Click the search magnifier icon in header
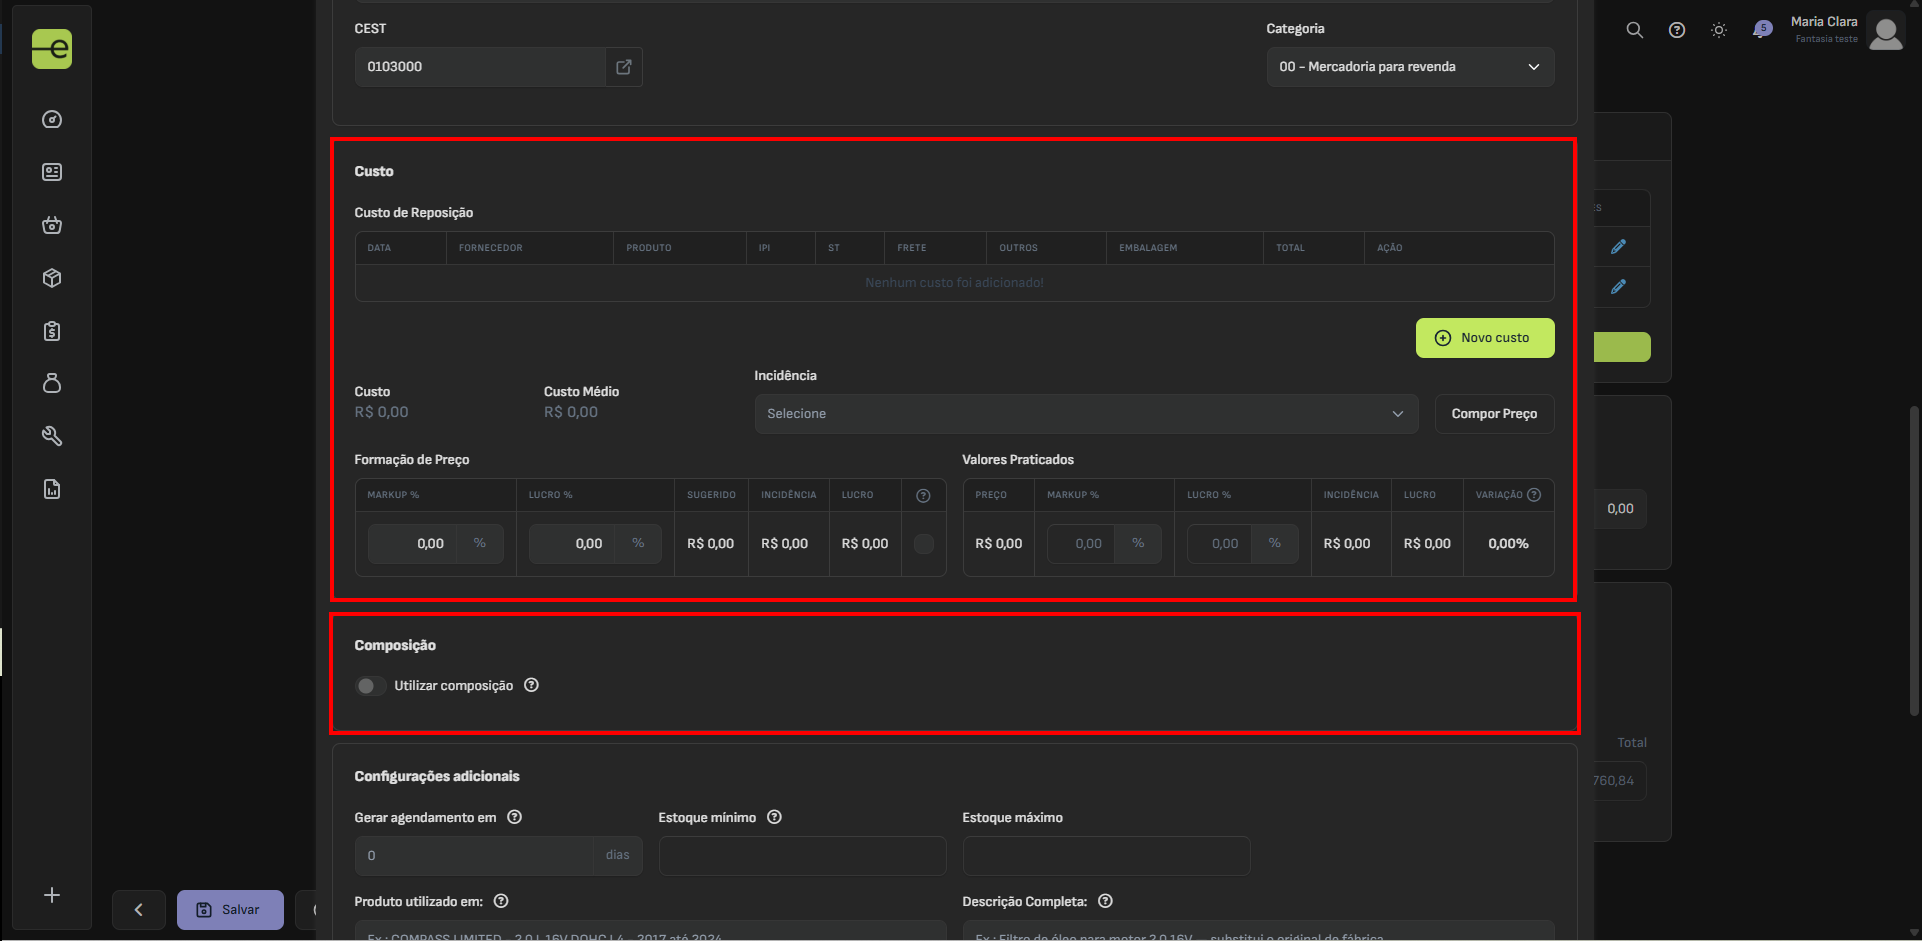This screenshot has height=941, width=1922. tap(1635, 30)
